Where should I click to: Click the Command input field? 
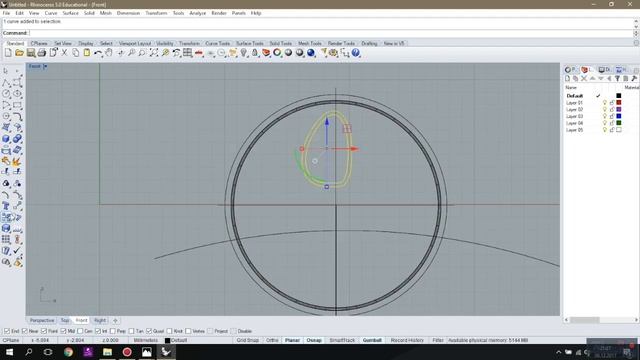point(331,33)
